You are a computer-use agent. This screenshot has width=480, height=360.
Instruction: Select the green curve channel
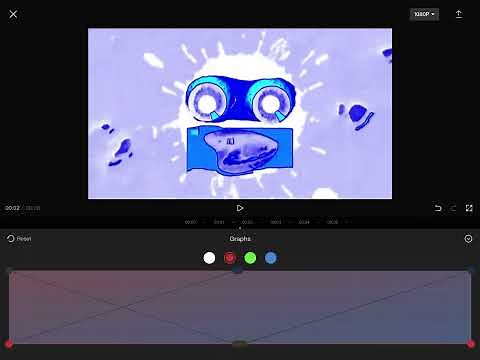coord(250,258)
